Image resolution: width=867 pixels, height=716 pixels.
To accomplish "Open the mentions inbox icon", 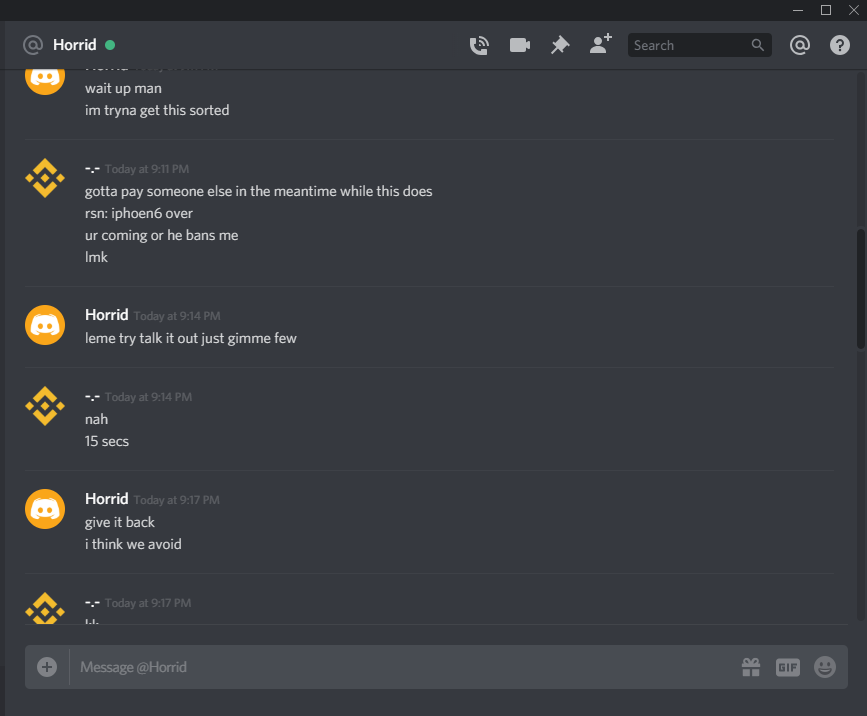I will click(799, 45).
